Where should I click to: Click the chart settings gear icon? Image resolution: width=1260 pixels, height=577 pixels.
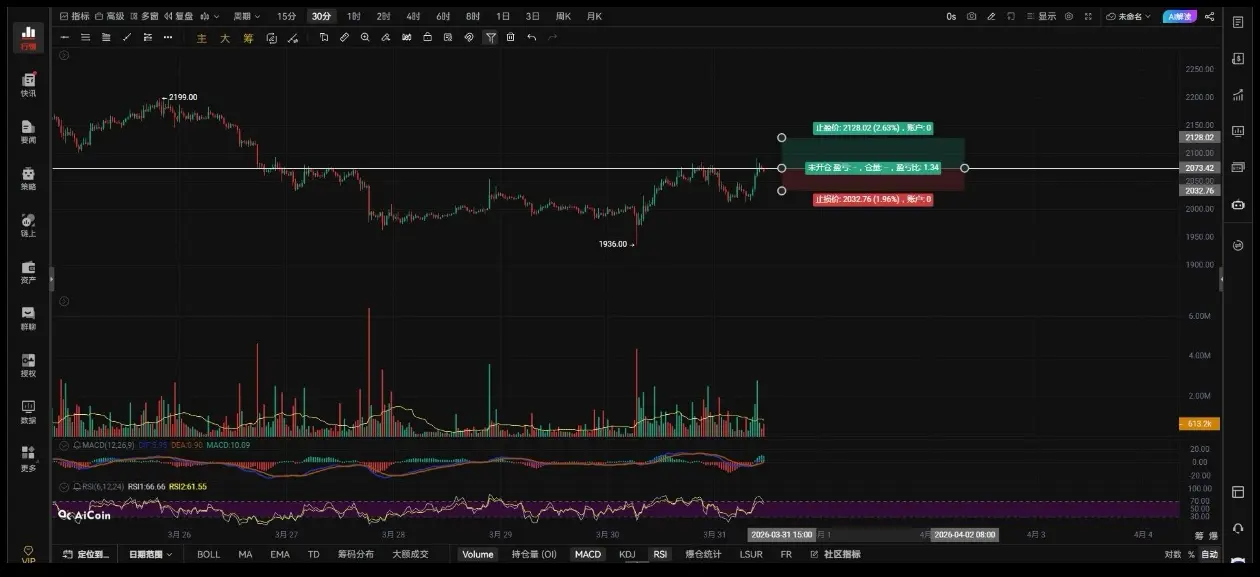(x=1069, y=16)
